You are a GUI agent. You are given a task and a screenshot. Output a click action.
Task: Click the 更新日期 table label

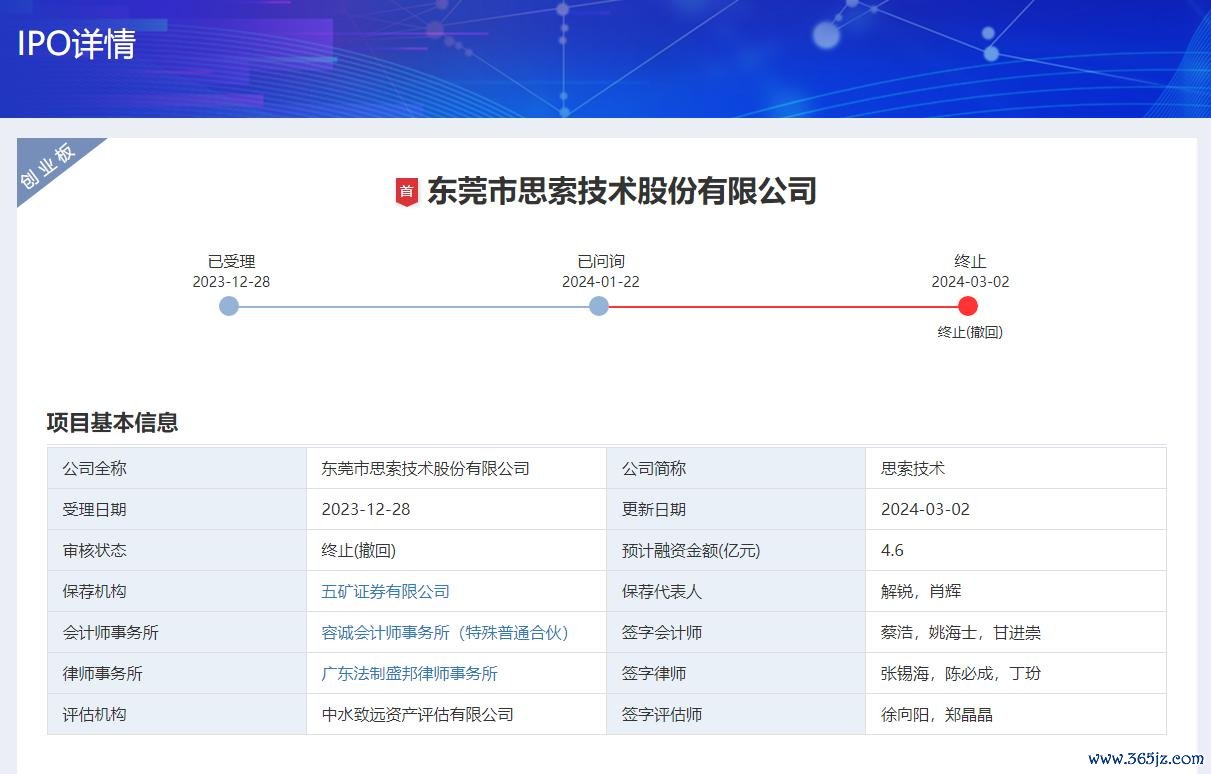coord(654,510)
